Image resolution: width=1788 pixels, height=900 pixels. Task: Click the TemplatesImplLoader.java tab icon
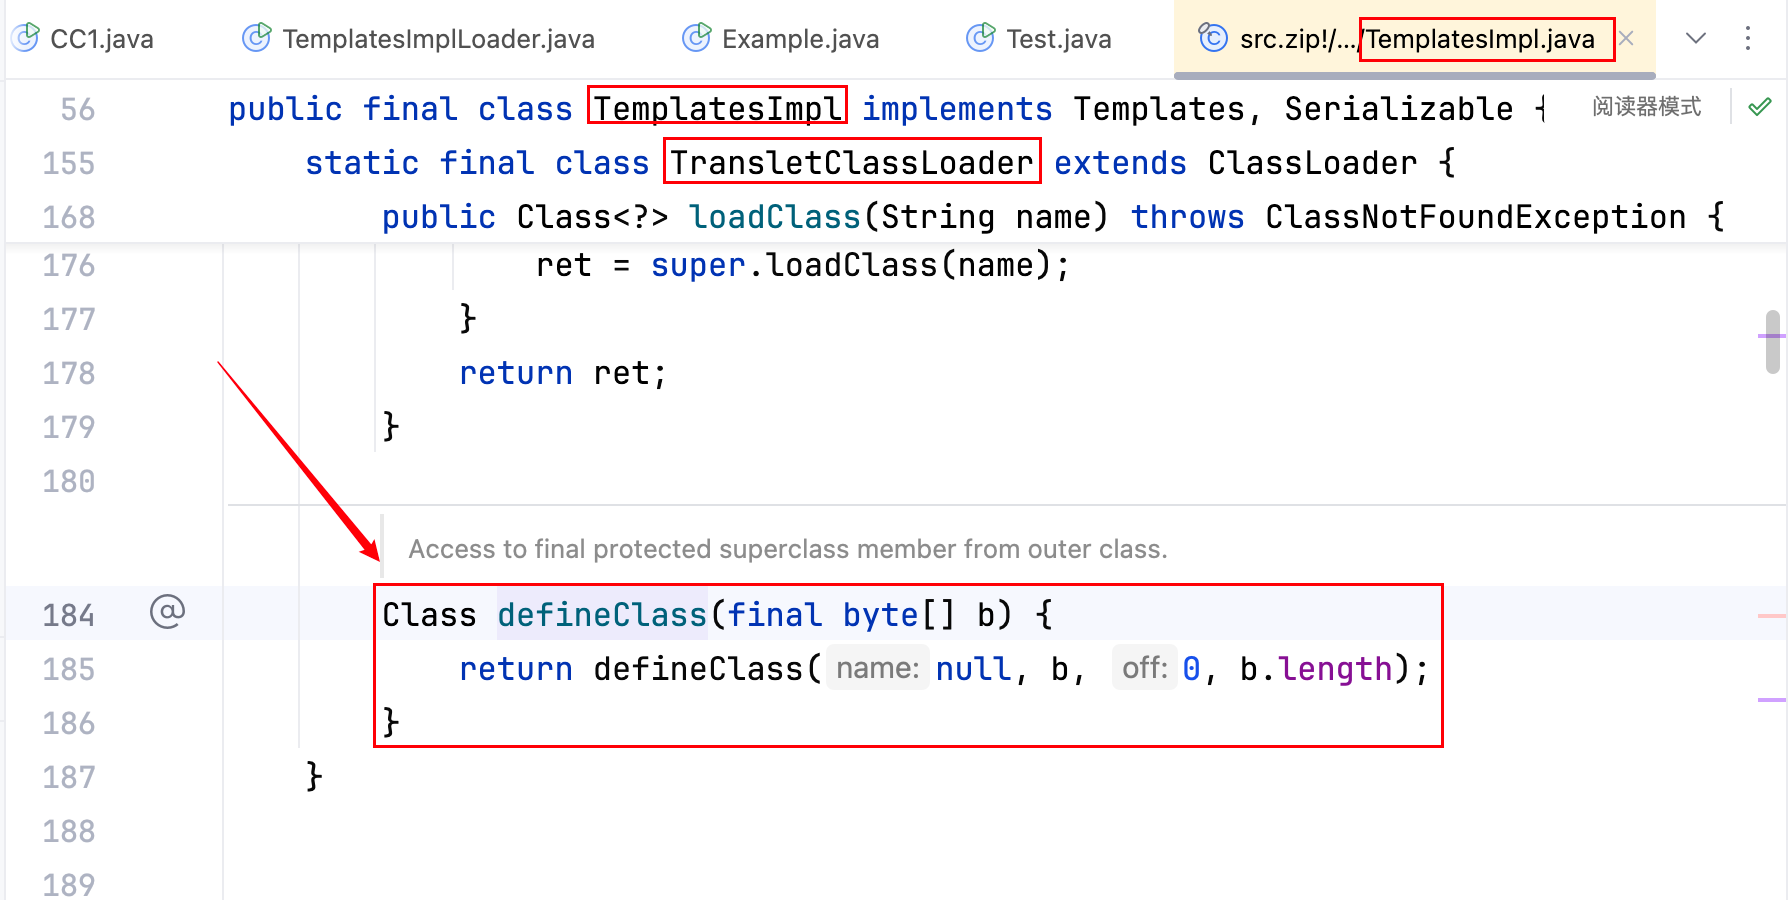point(257,38)
